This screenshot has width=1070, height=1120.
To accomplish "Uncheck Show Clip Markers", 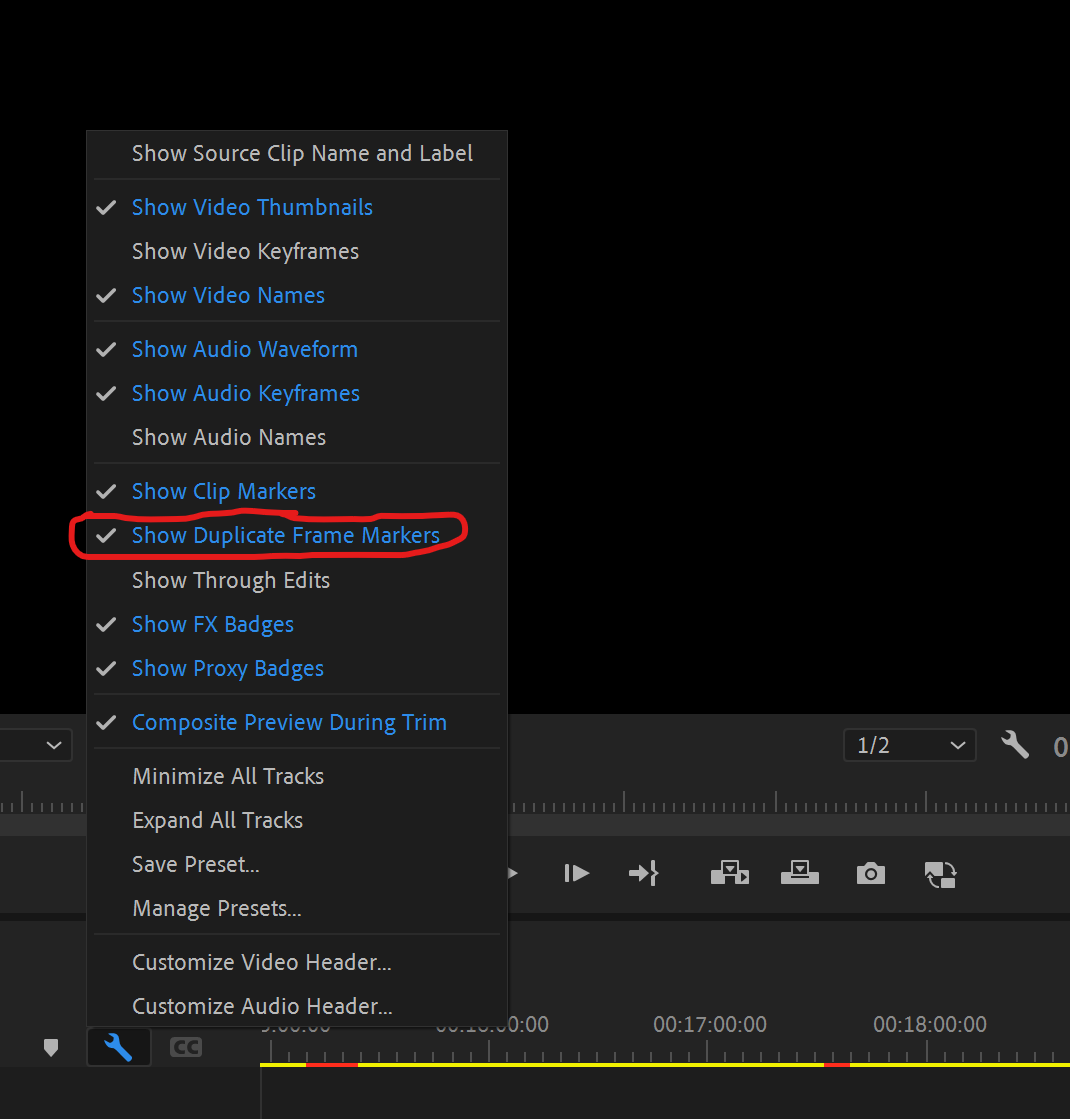I will pos(297,491).
